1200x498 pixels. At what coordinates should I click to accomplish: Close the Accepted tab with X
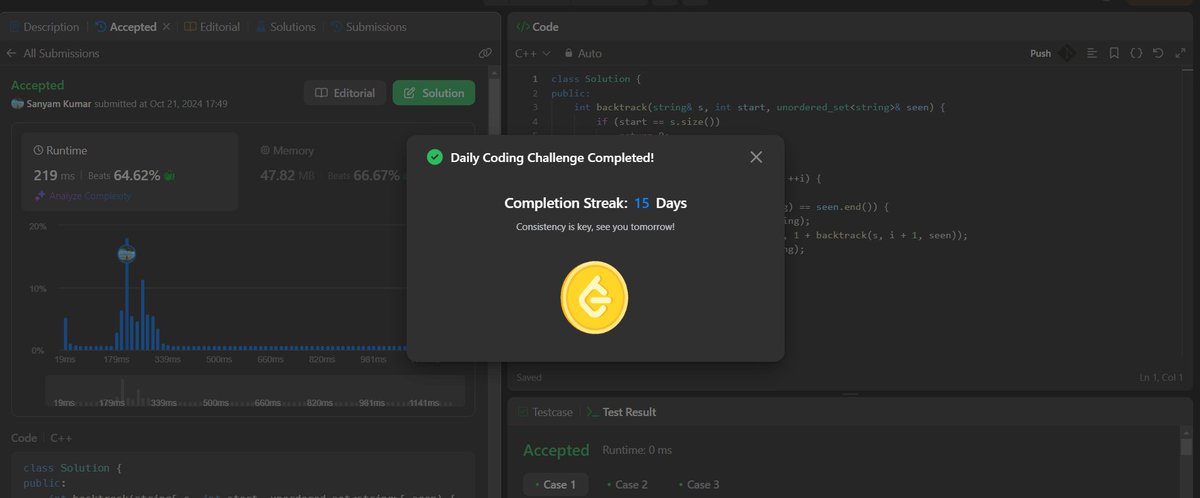[x=166, y=27]
